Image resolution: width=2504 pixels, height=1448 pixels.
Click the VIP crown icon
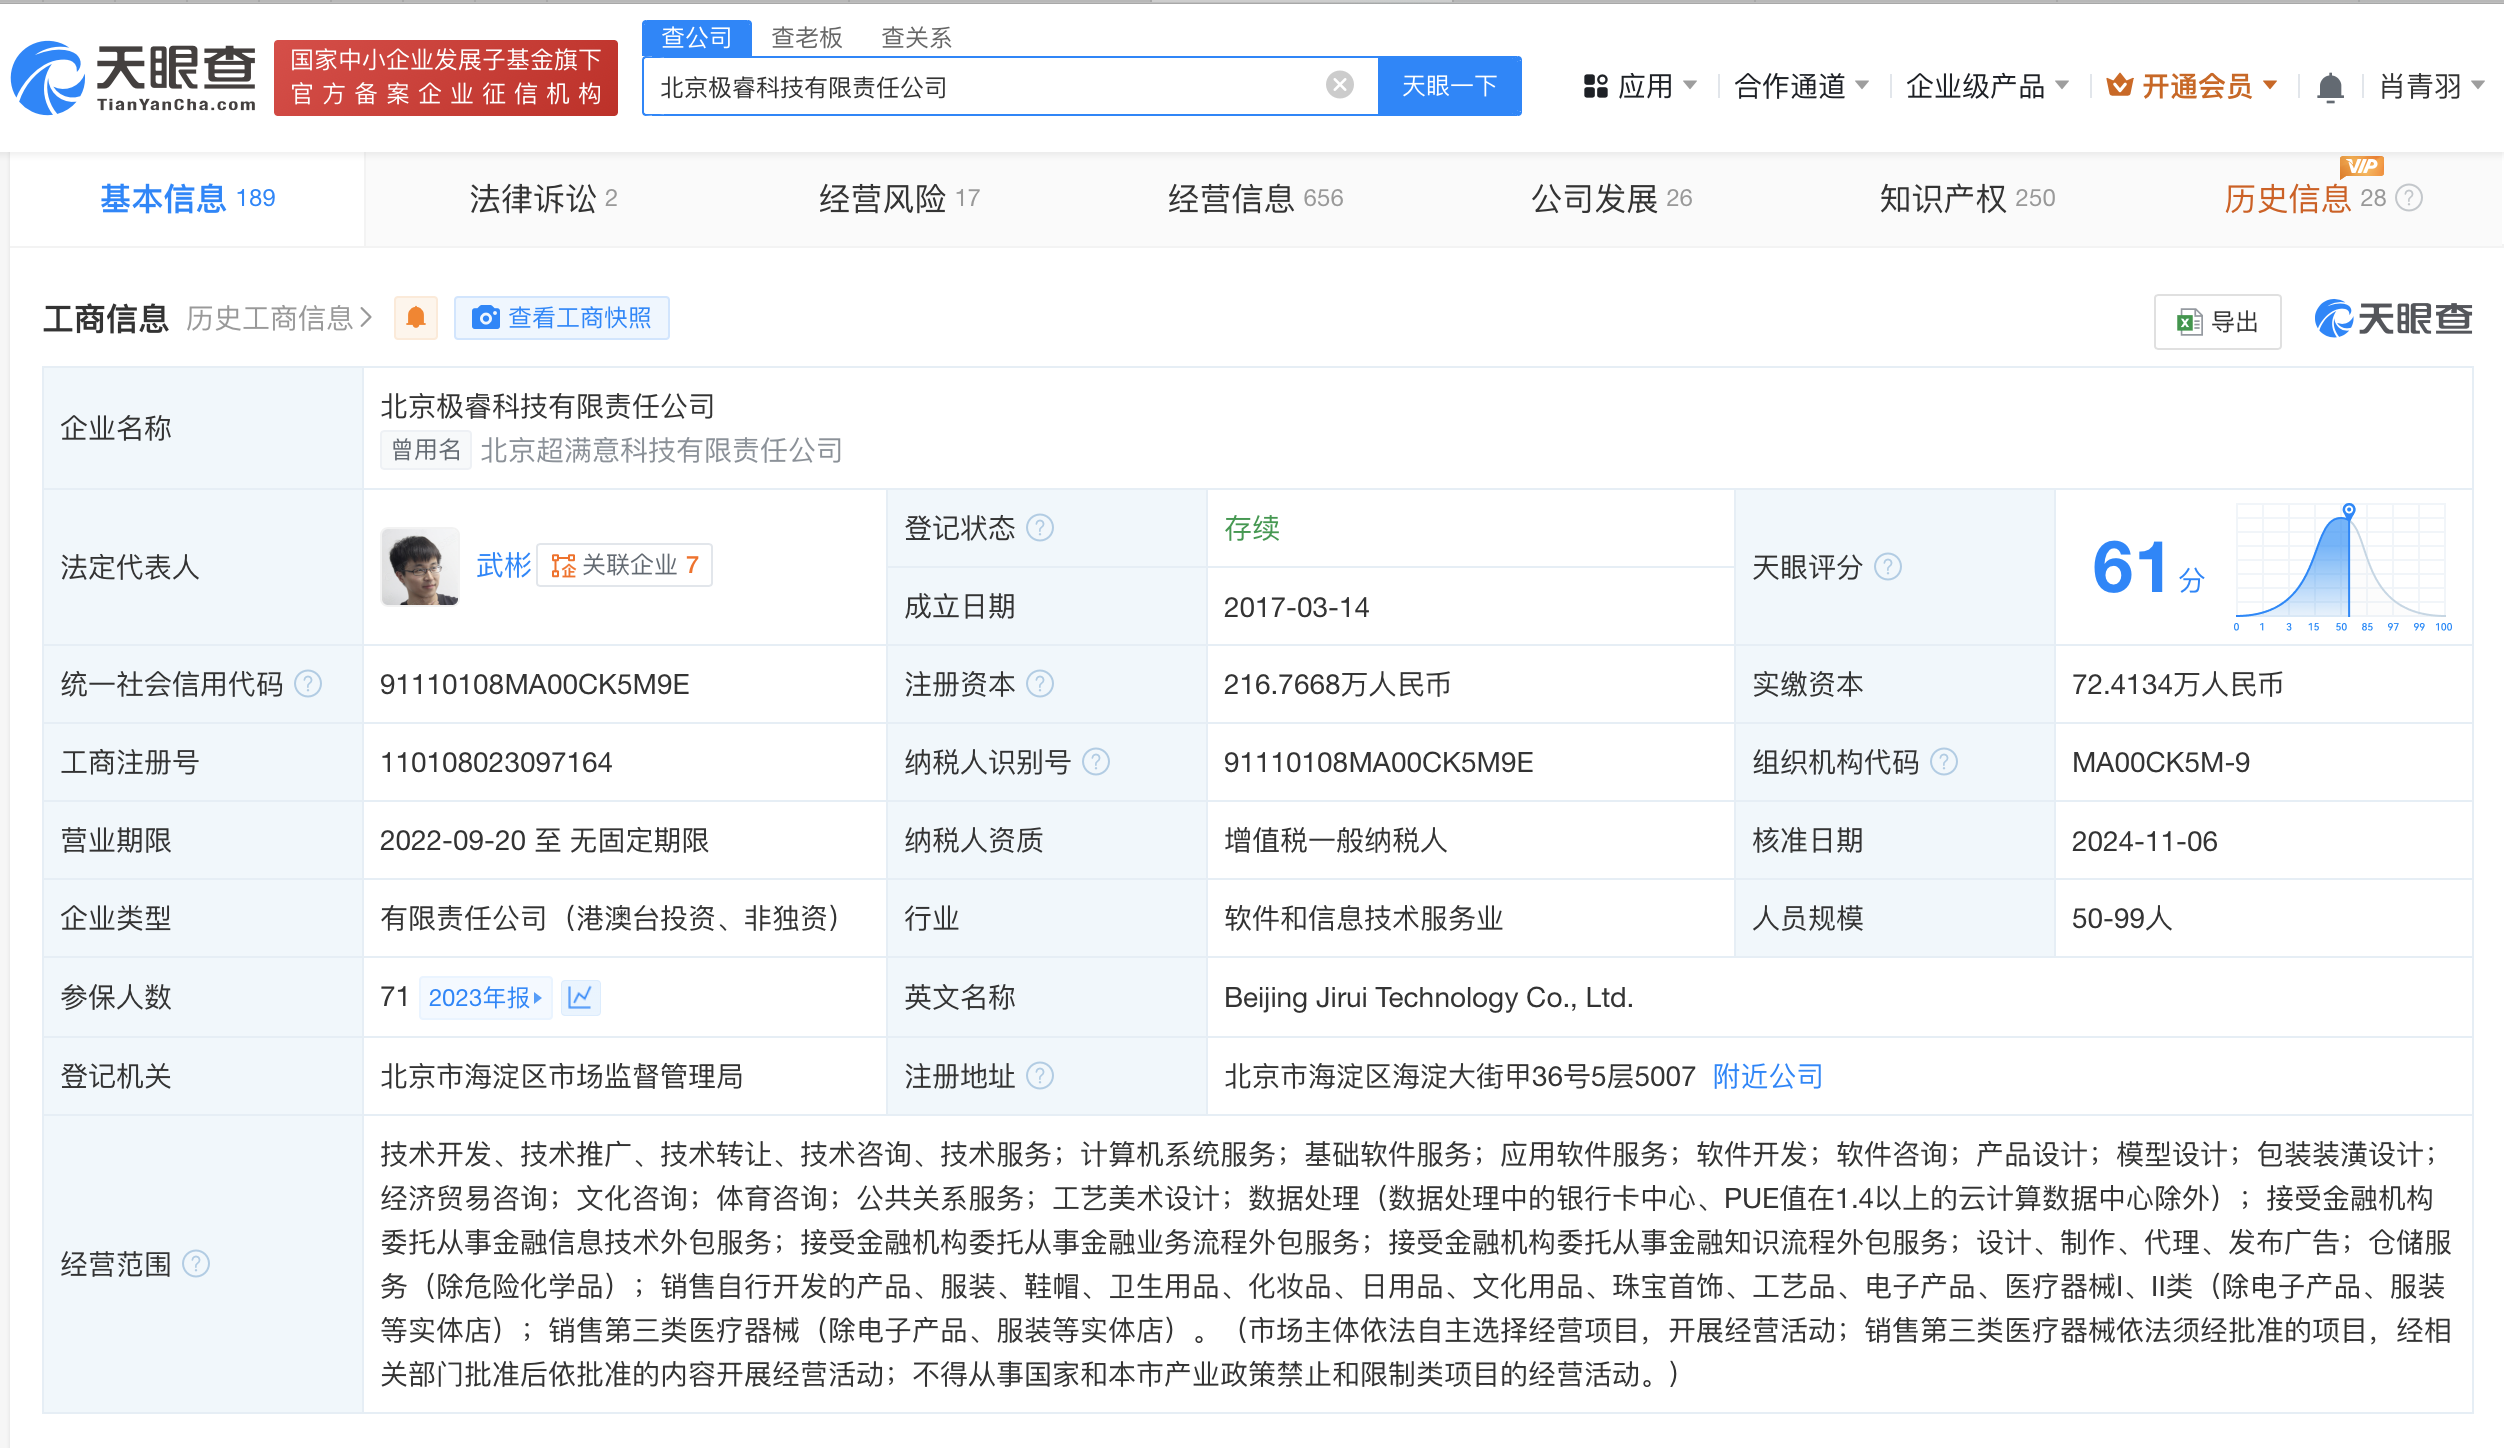[x=2119, y=86]
